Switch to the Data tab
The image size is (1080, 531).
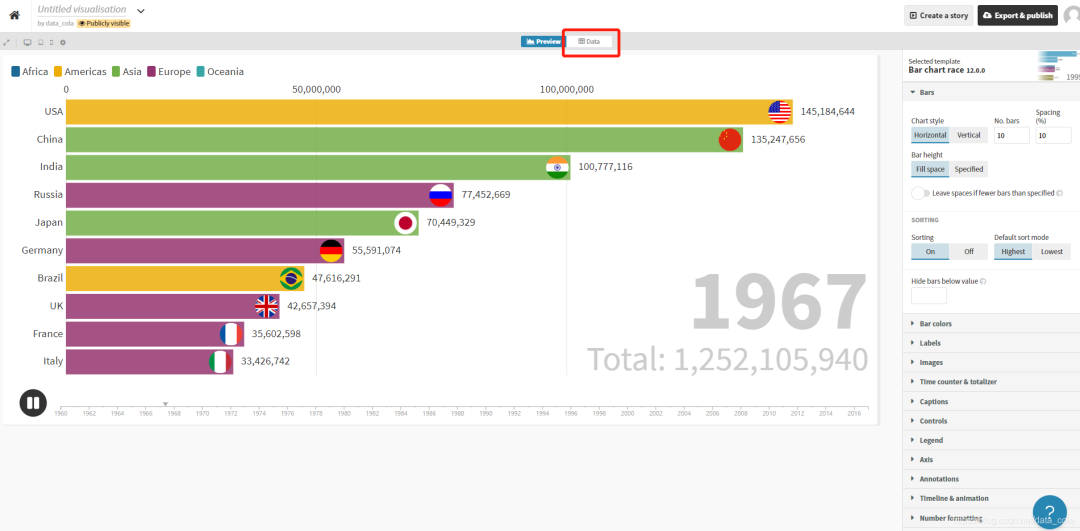pyautogui.click(x=590, y=42)
